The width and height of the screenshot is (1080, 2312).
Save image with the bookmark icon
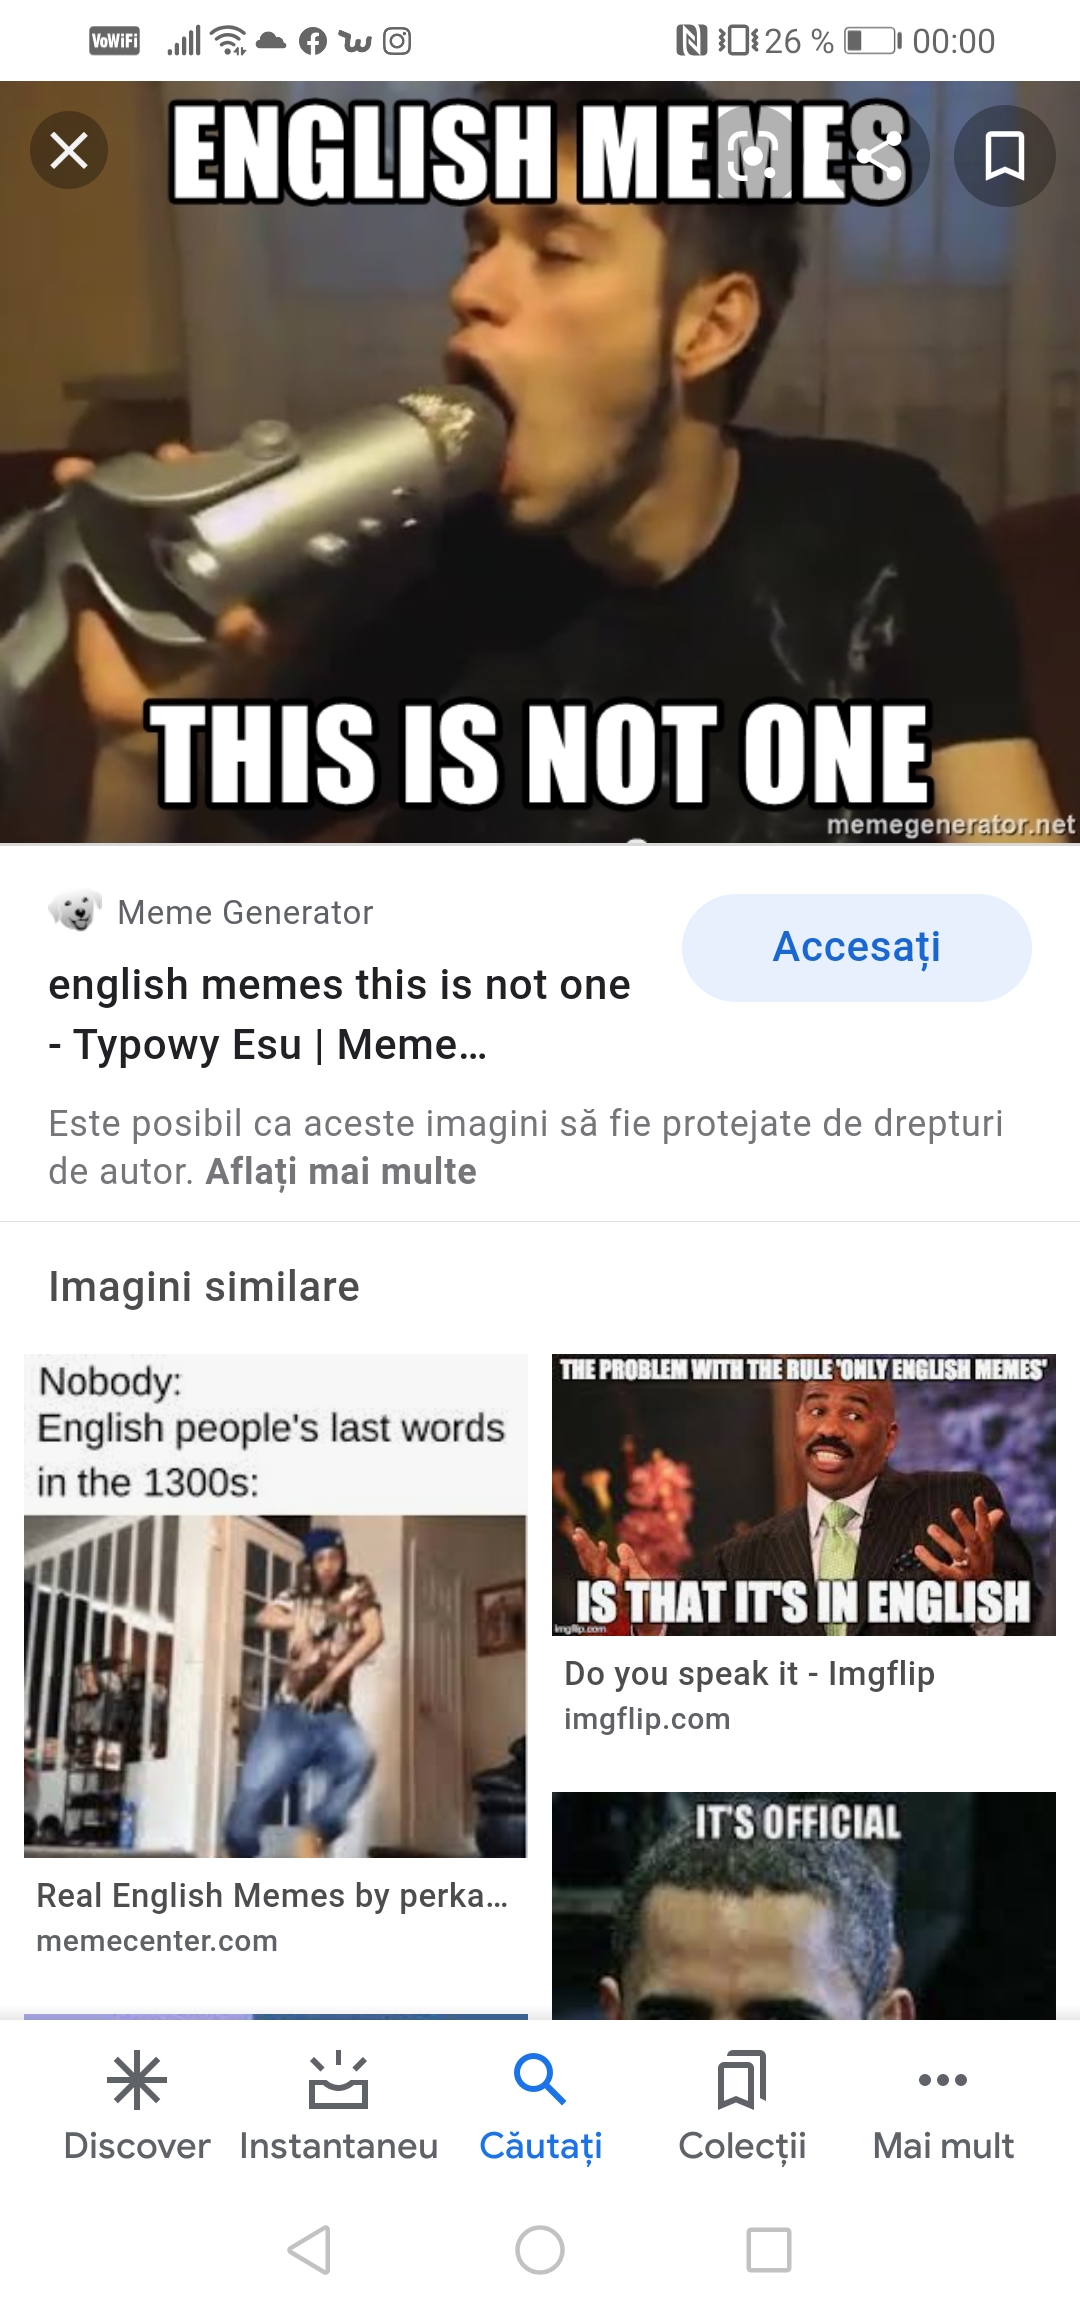[x=1005, y=155]
